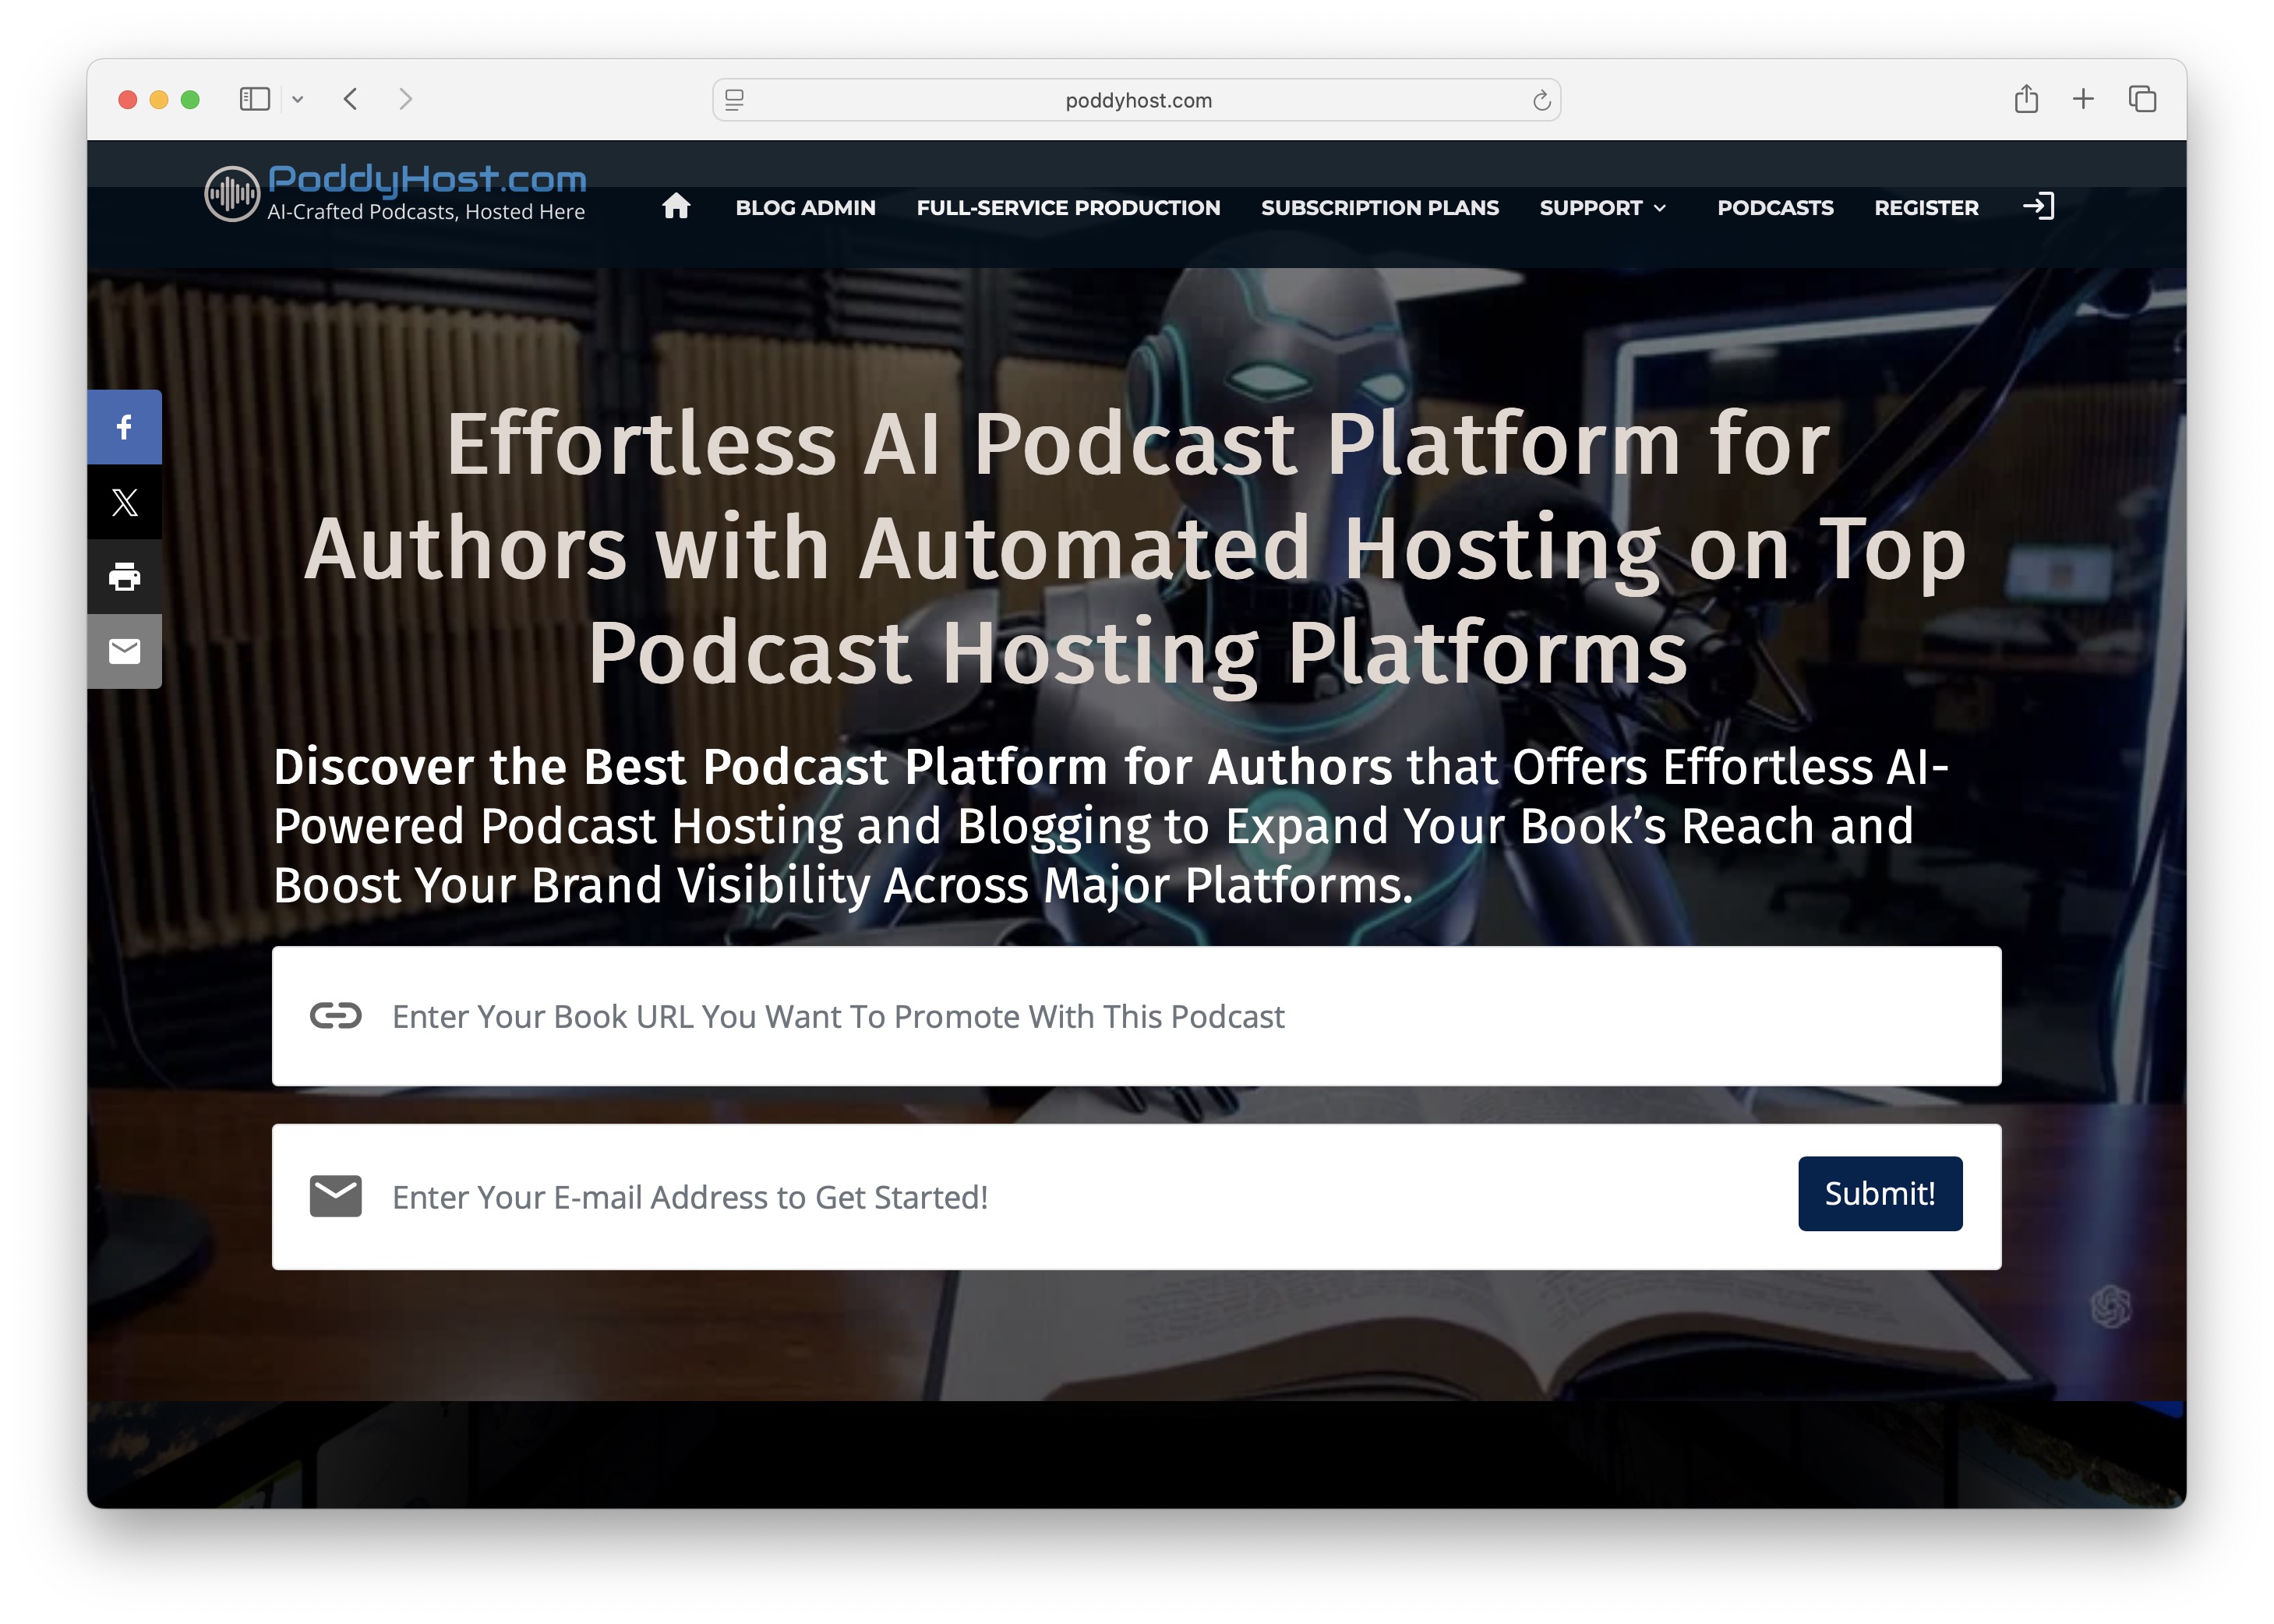Expand the Support dropdown

click(1602, 207)
